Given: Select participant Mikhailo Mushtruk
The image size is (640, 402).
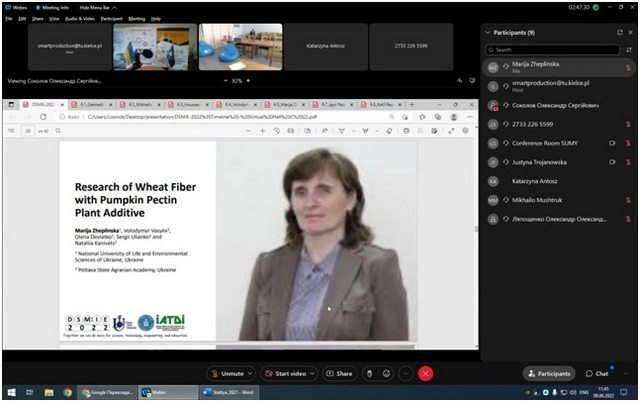Looking at the screenshot, I should click(x=558, y=200).
